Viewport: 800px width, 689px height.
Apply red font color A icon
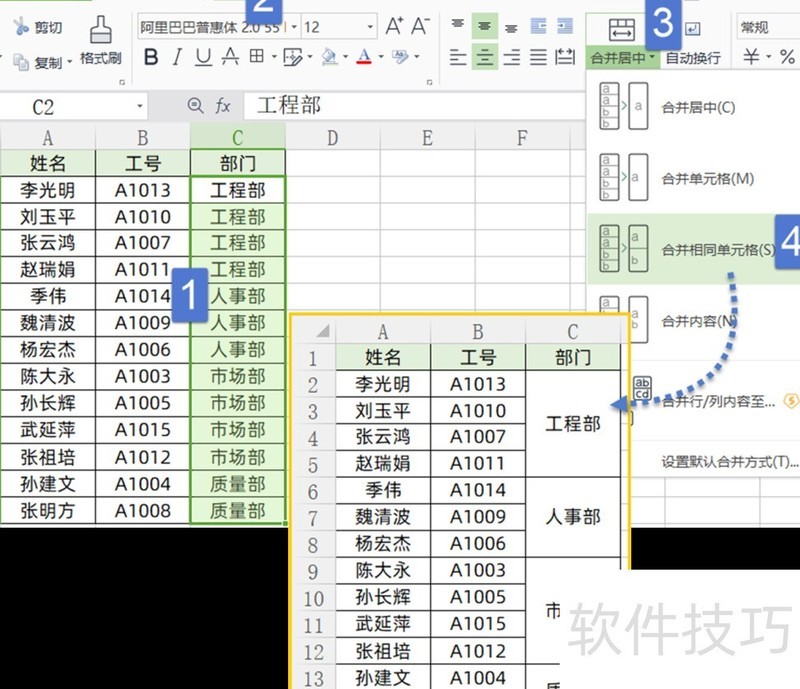(364, 57)
